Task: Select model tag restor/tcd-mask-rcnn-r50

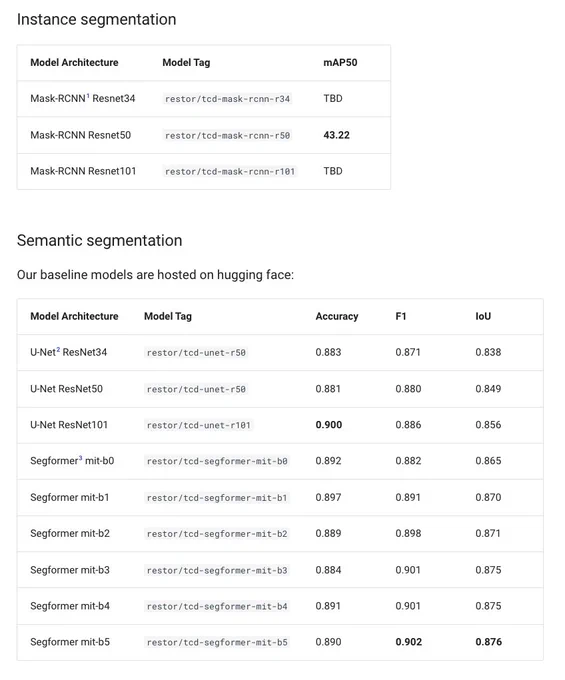Action: click(227, 135)
